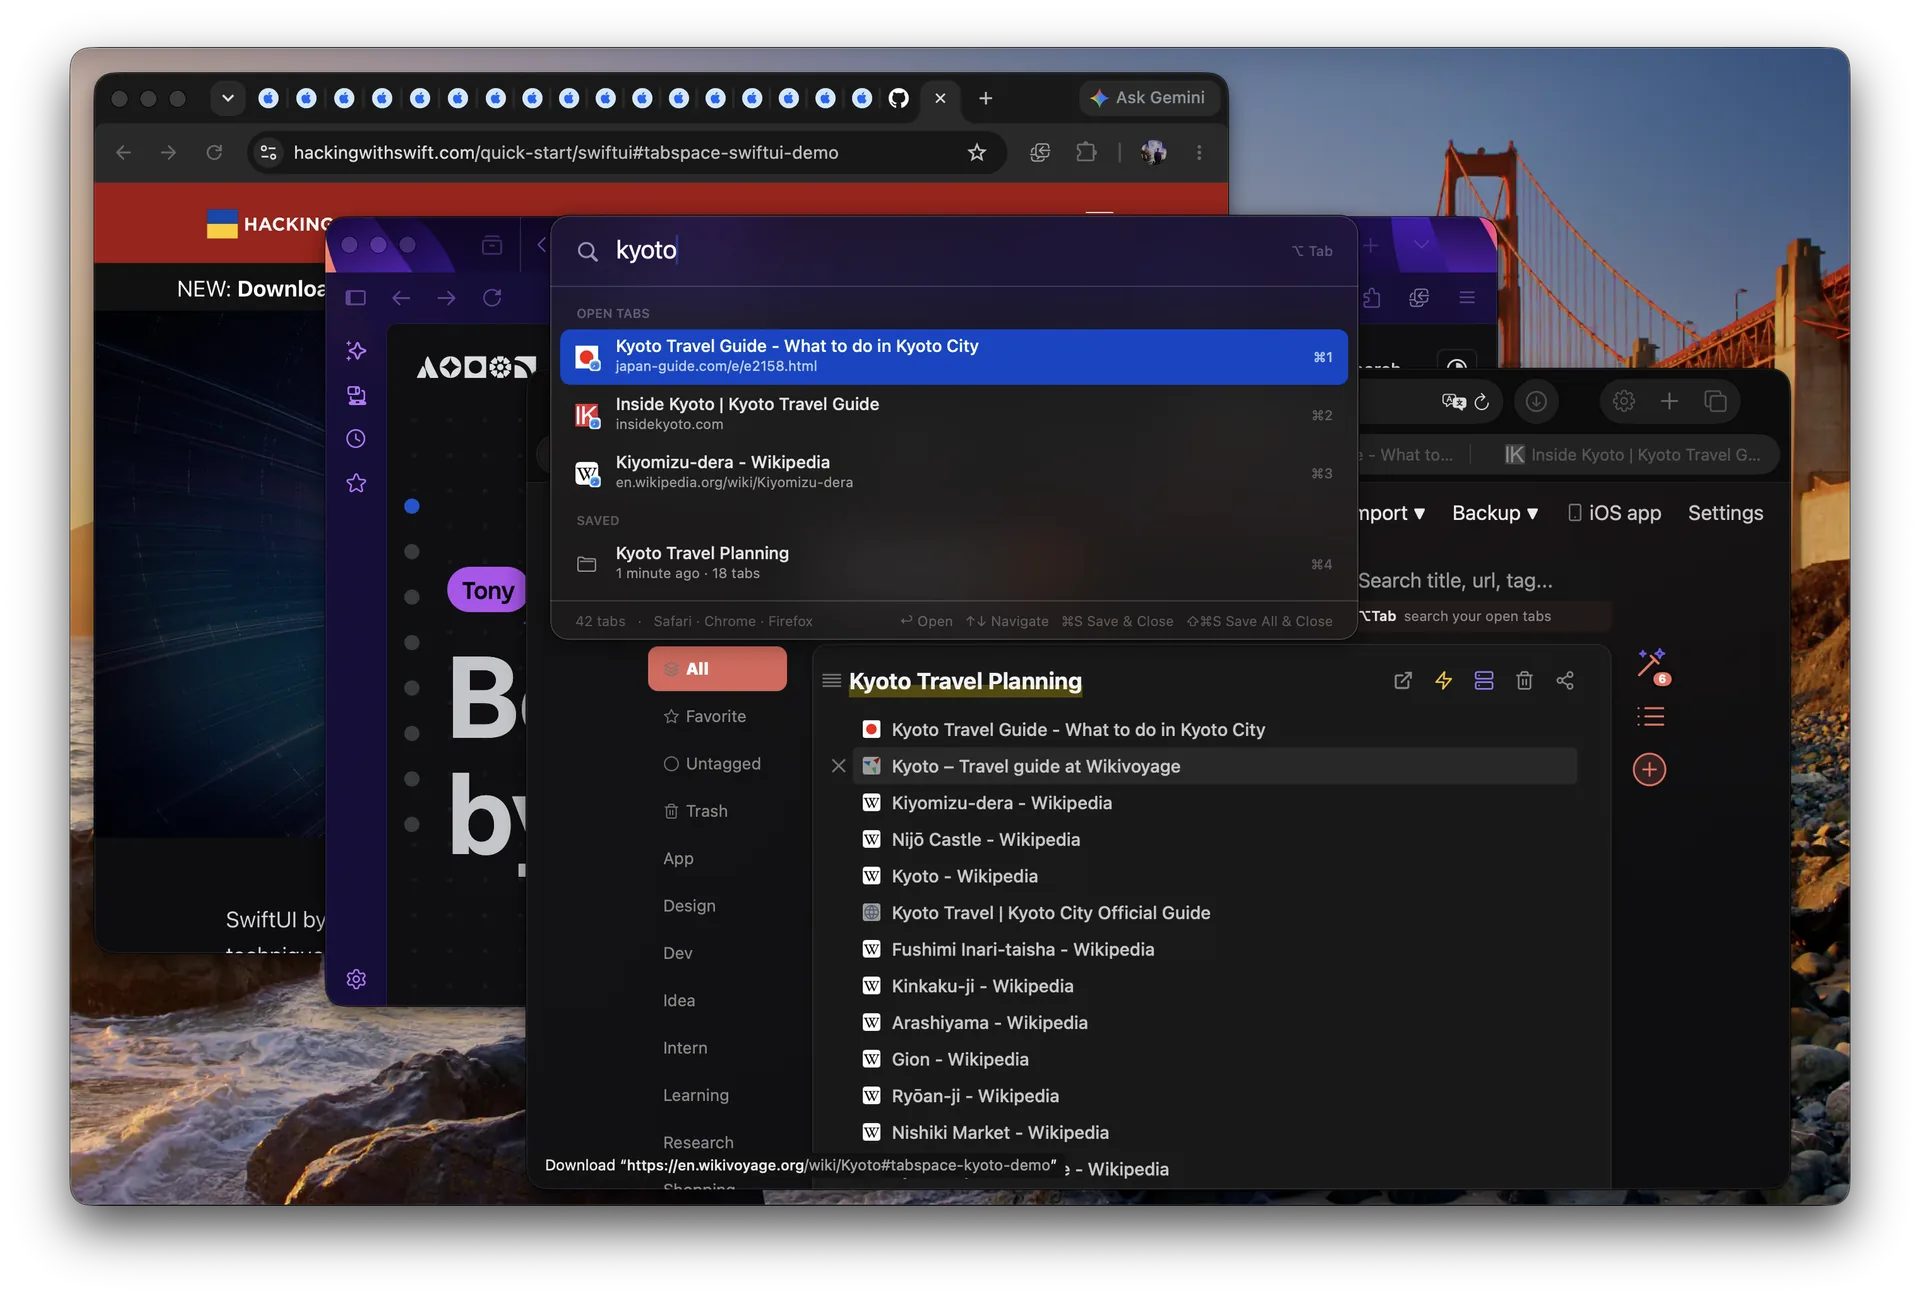Click Save All & Close shortcut hint
Image resolution: width=1920 pixels, height=1298 pixels.
(x=1260, y=621)
